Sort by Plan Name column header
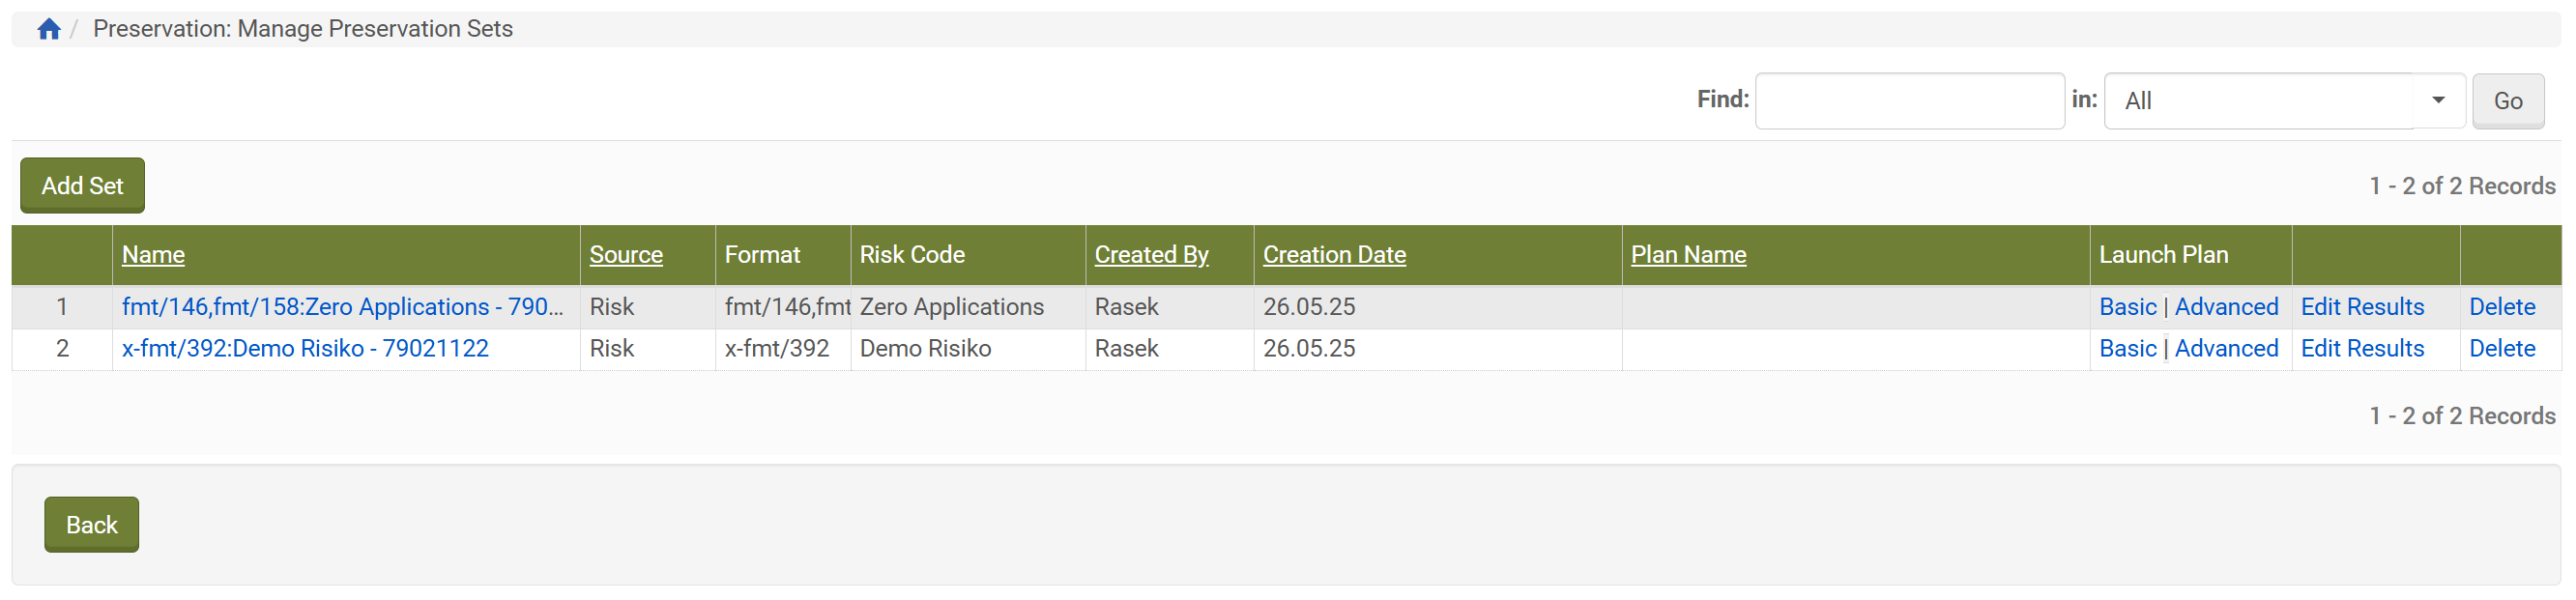The image size is (2576, 600). tap(1687, 255)
